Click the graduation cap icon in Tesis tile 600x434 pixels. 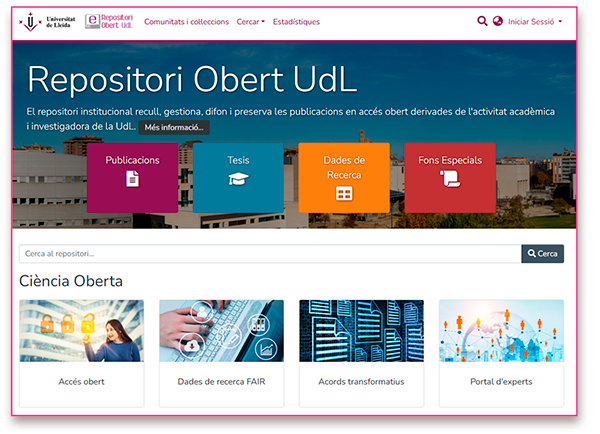coord(238,179)
